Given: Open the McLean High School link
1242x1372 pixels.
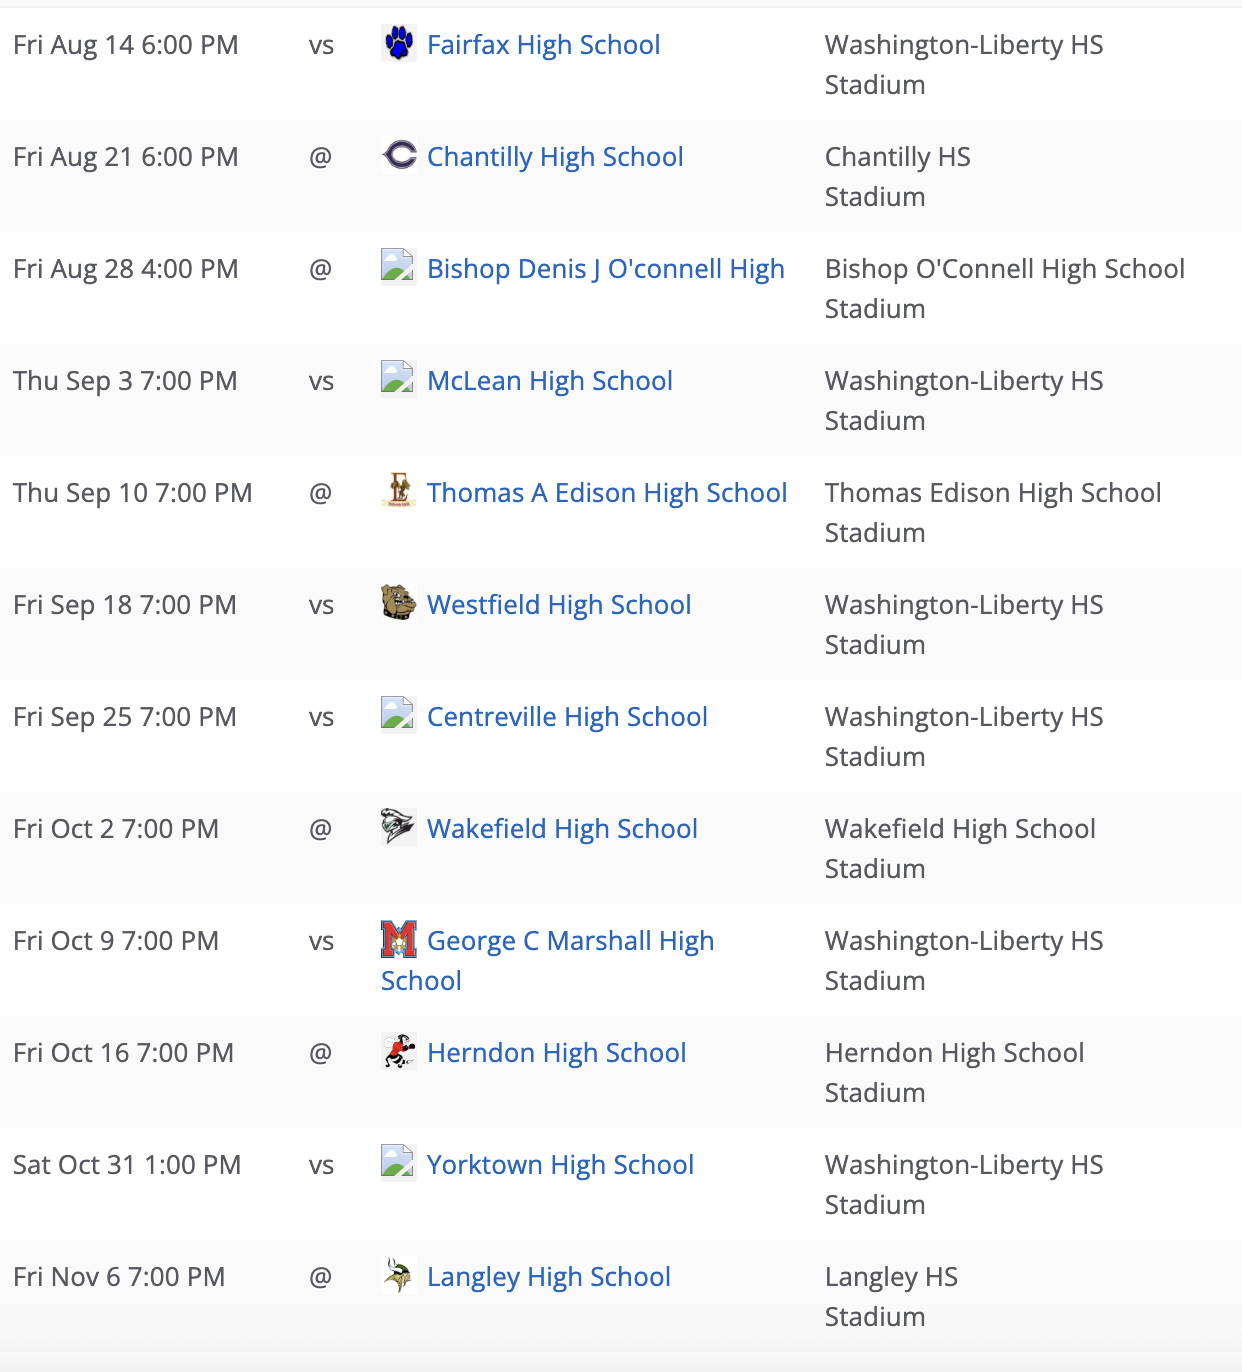Looking at the screenshot, I should point(549,381).
